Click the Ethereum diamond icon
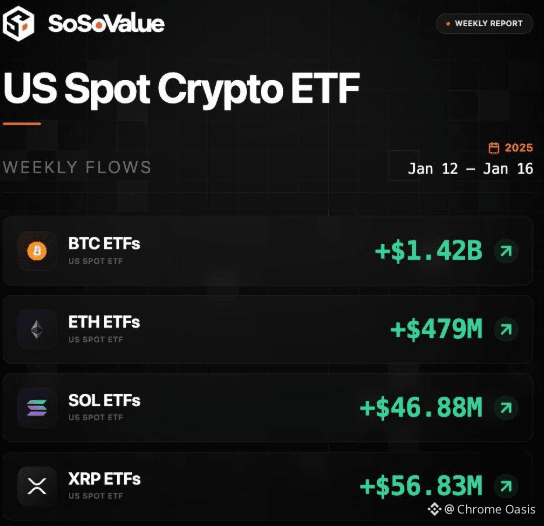 click(x=37, y=329)
